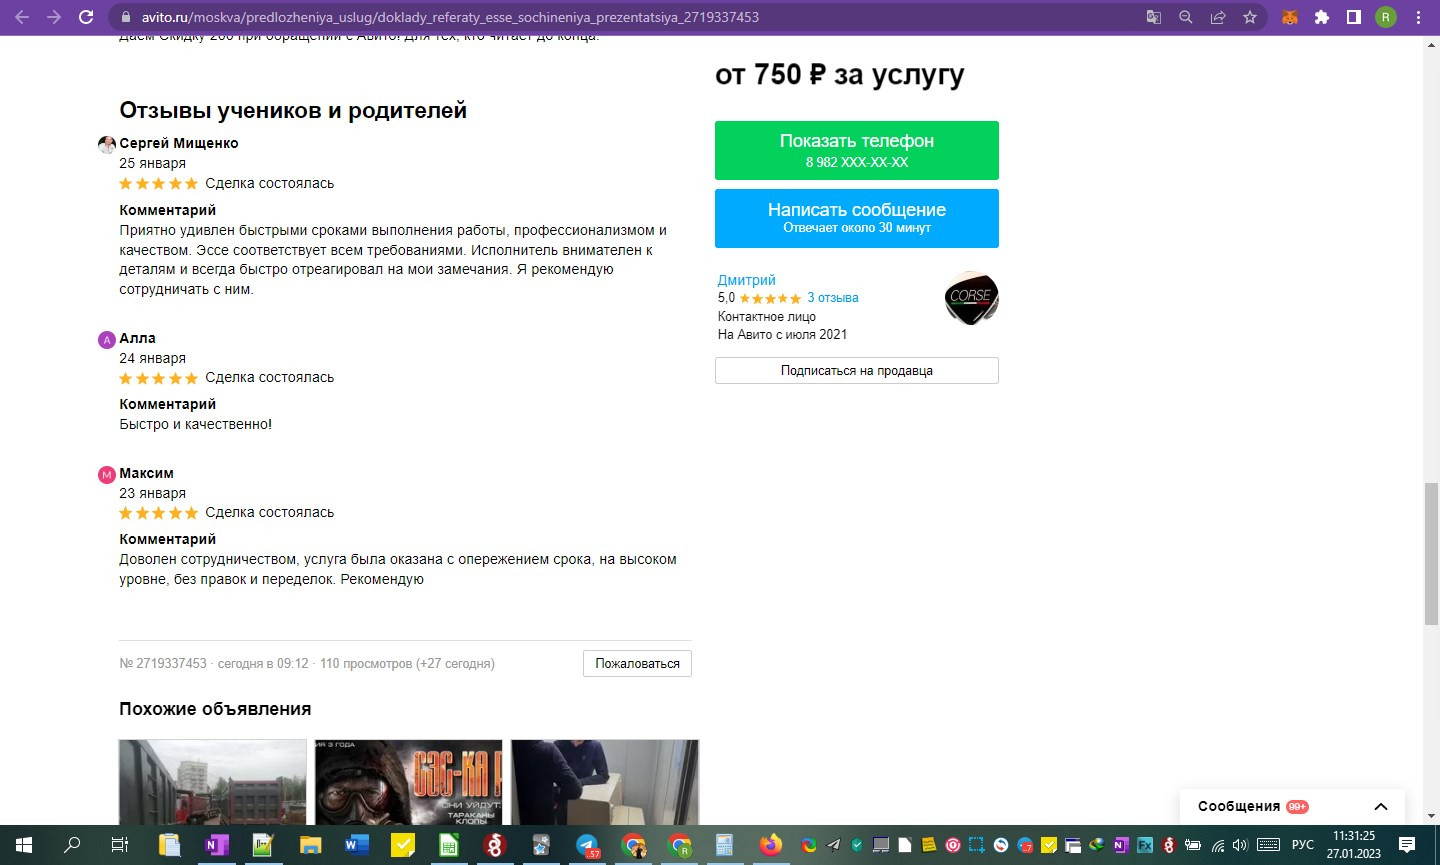Screen dimensions: 1440x865
Task: Write a message to the seller
Action: coord(857,218)
